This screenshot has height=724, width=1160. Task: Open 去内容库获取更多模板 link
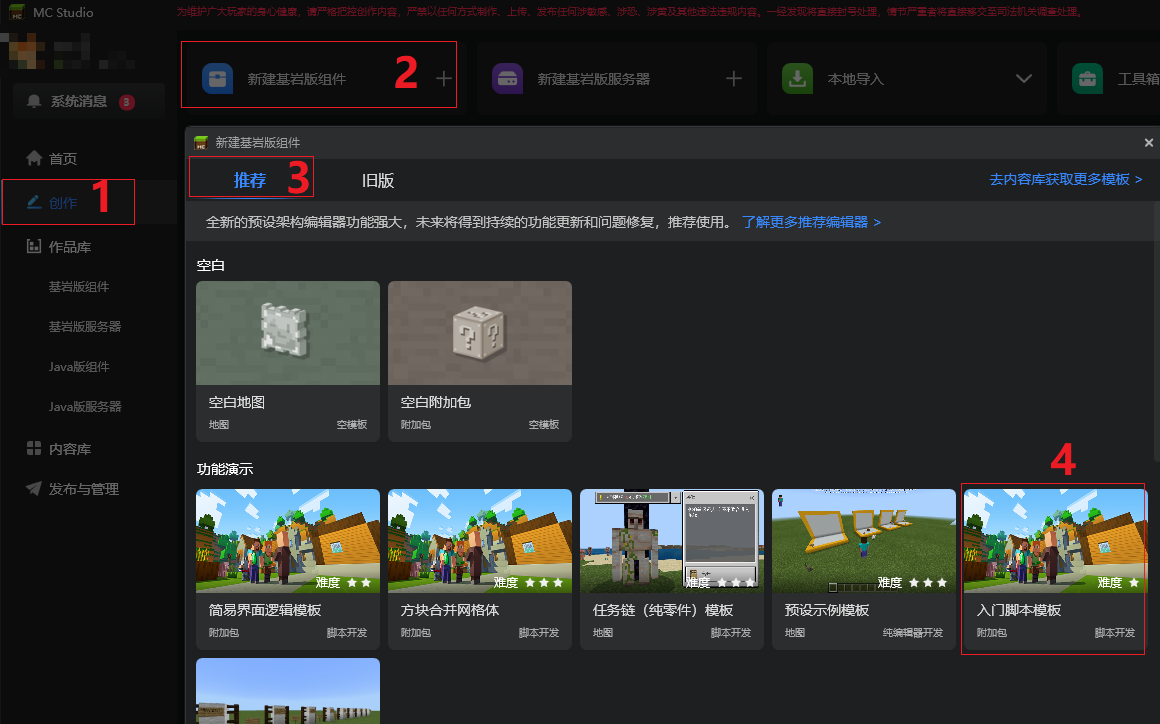click(x=1066, y=179)
